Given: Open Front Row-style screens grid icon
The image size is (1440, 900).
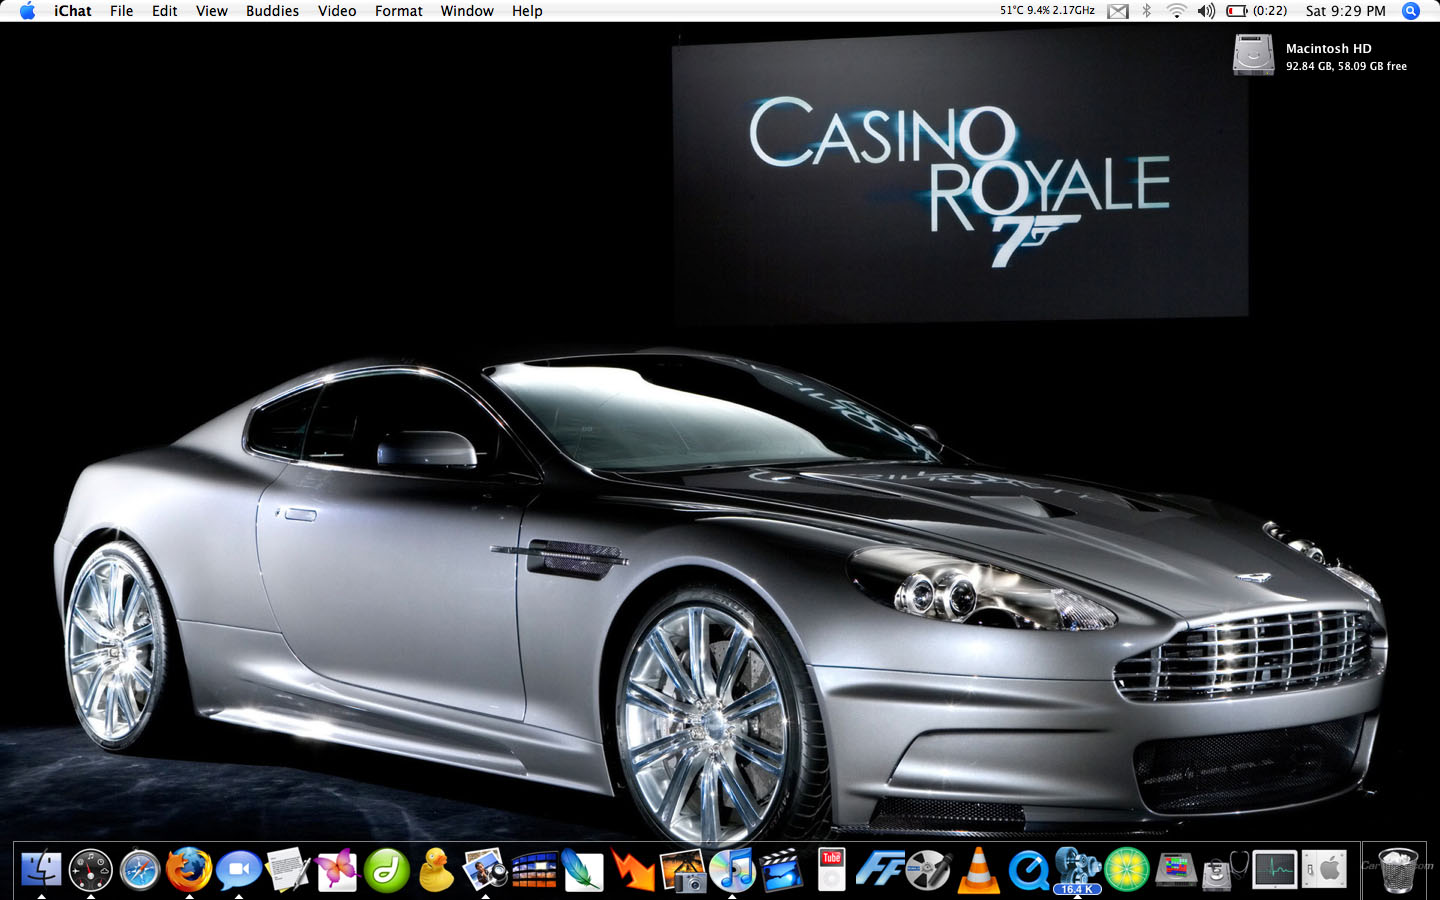Looking at the screenshot, I should click(534, 870).
